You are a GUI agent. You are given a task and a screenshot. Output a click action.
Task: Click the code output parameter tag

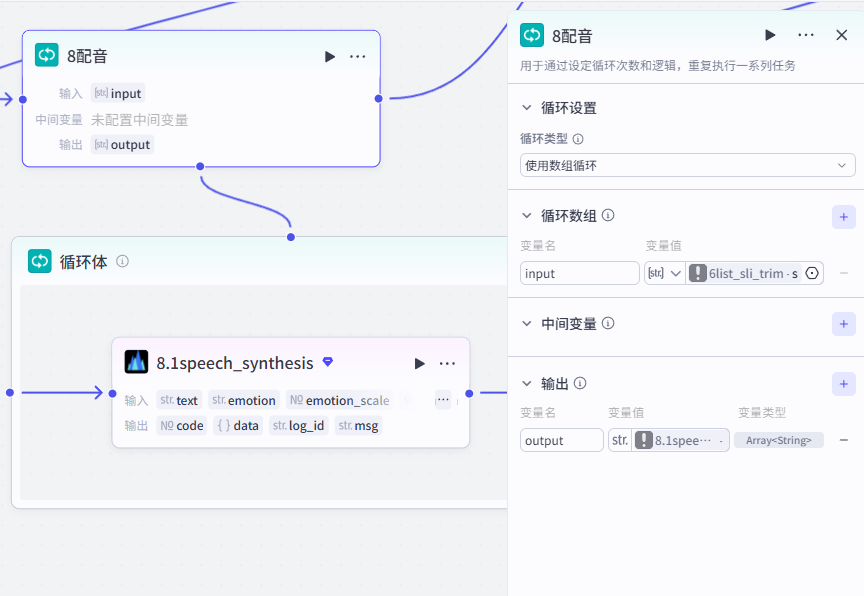tap(182, 425)
